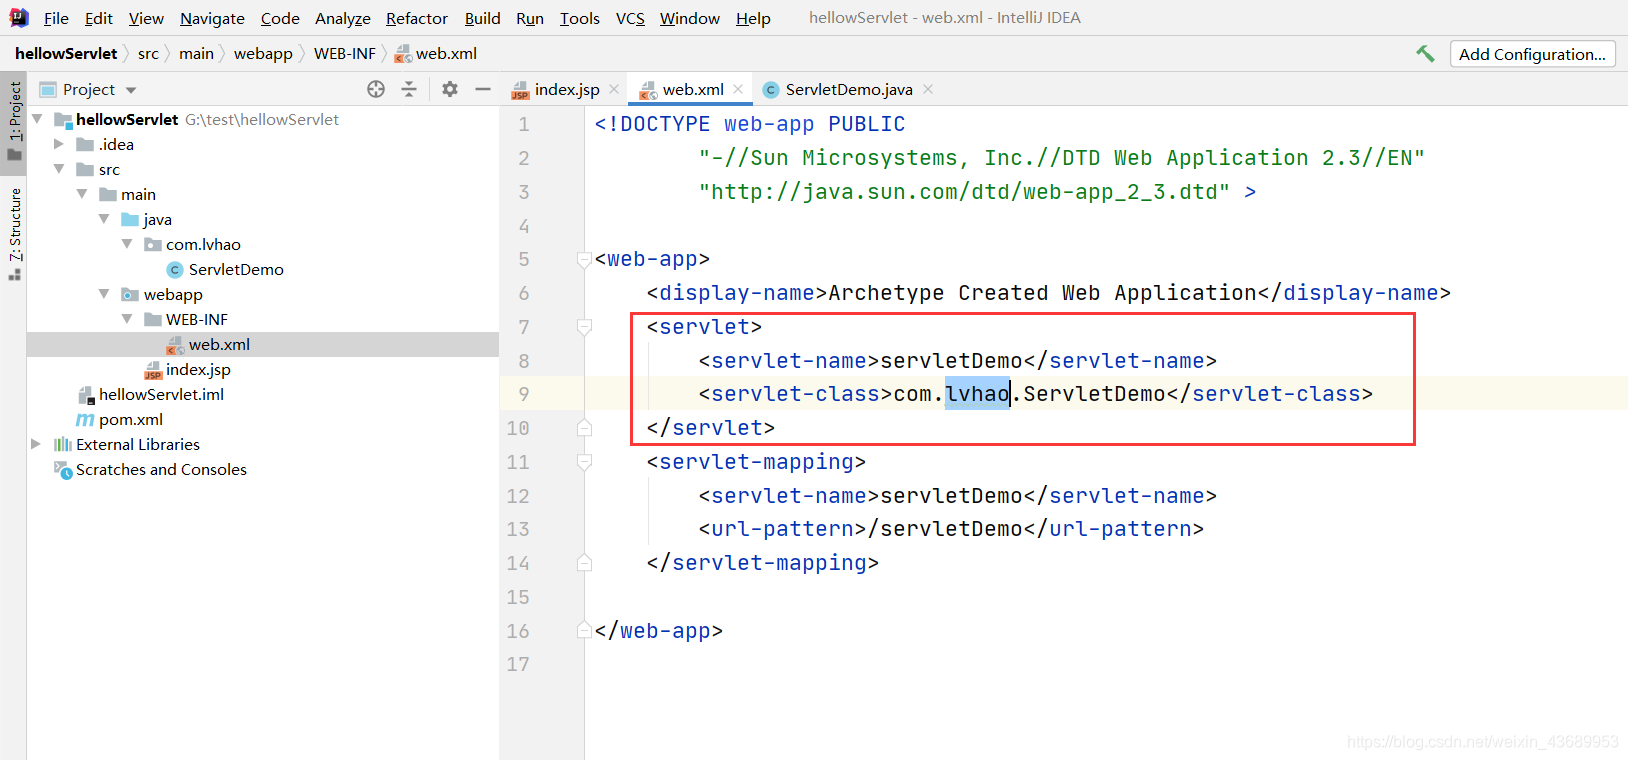Click the index.jsp file icon in tree
1628x760 pixels.
(153, 370)
